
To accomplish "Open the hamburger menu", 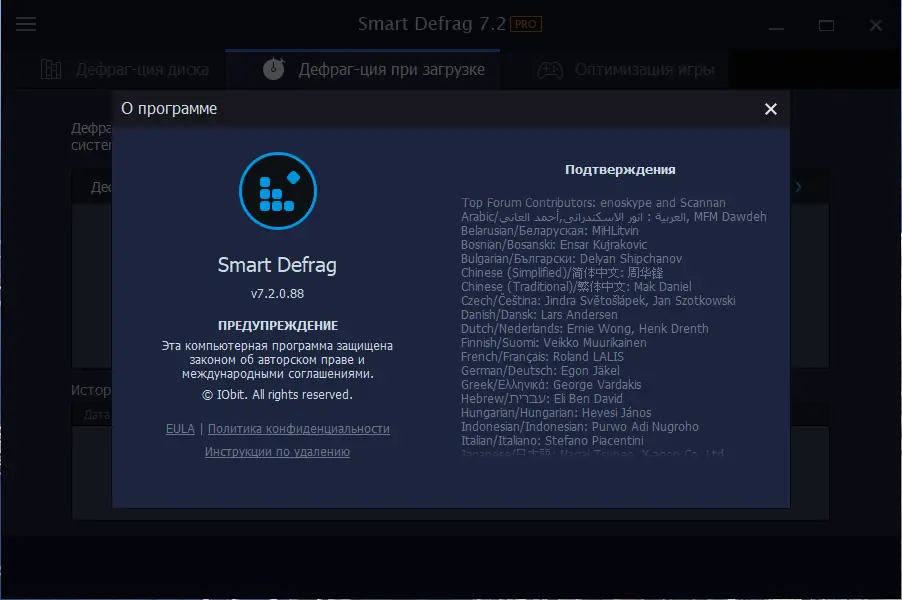I will tap(26, 25).
